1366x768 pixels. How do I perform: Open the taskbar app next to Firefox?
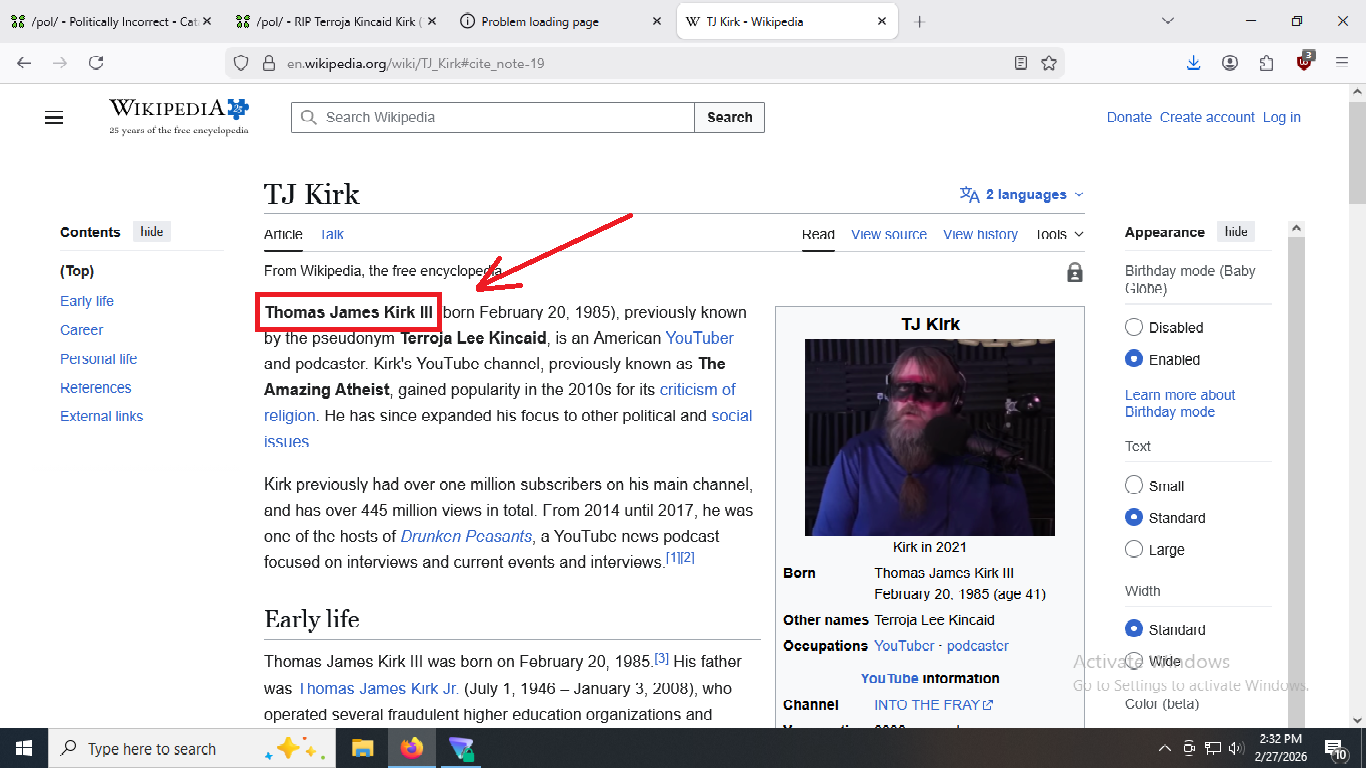click(460, 748)
